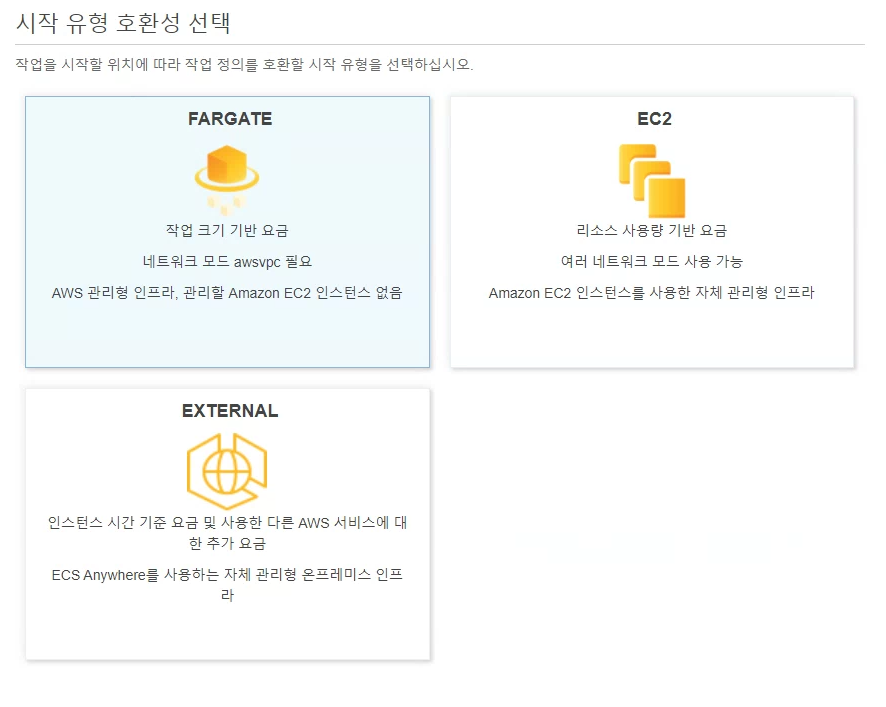This screenshot has height=707, width=886.
Task: Select the EC2 card title
Action: (654, 119)
